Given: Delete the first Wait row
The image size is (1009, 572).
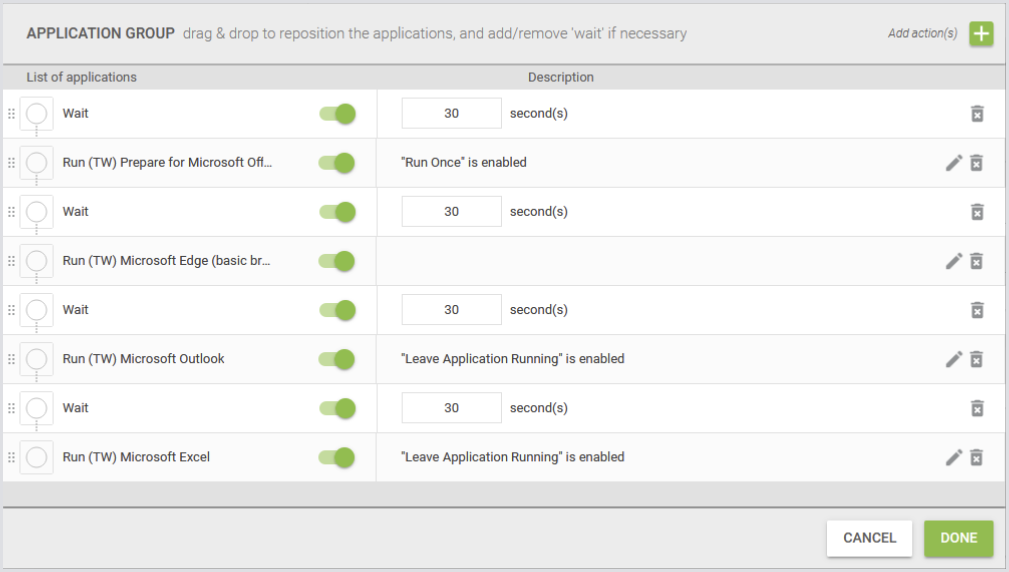Looking at the screenshot, I should click(977, 114).
